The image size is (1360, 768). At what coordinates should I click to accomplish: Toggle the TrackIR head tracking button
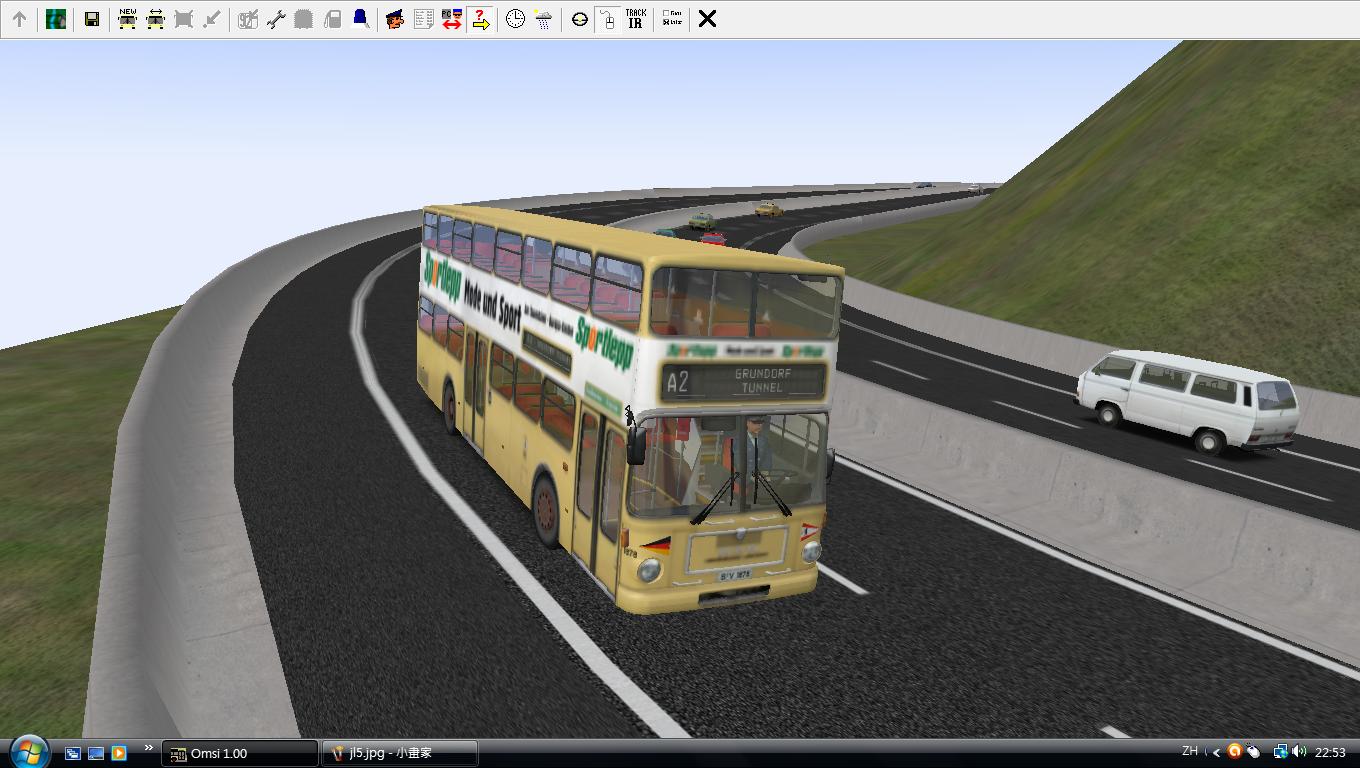[635, 19]
